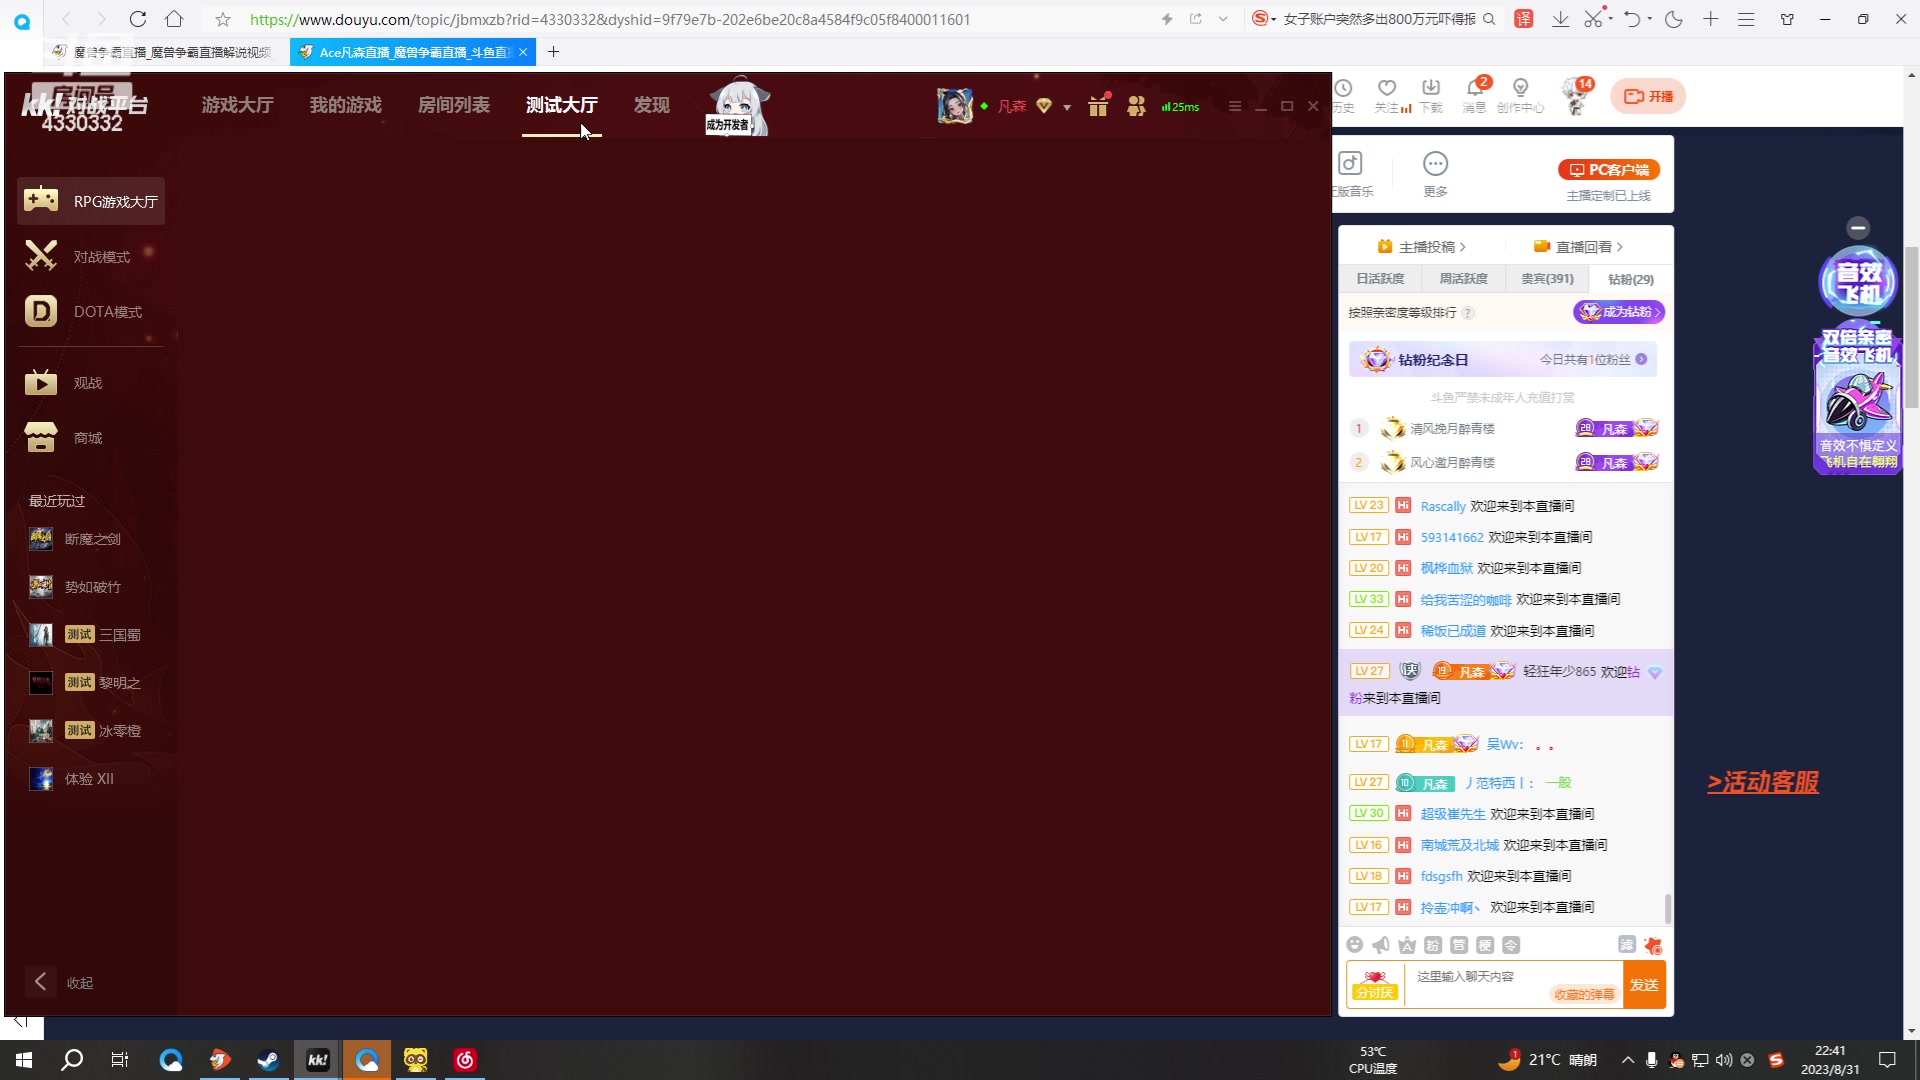Viewport: 1920px width, 1080px height.
Task: Click the megaphone broadcast icon in chat
Action: pos(1381,945)
